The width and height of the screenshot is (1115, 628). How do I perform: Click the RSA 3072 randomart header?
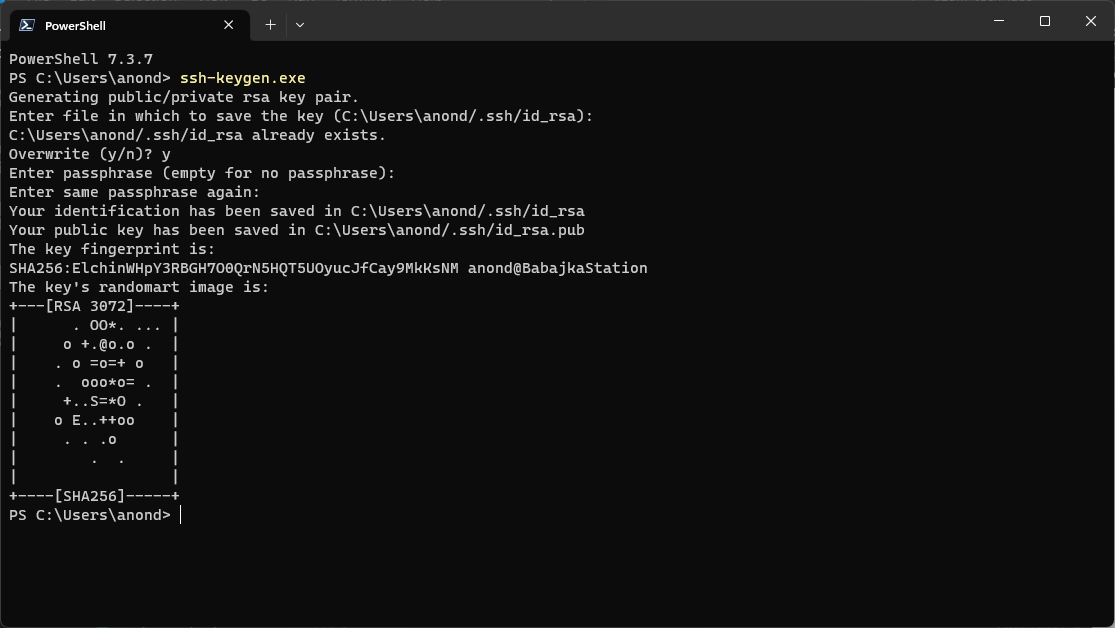pos(92,306)
